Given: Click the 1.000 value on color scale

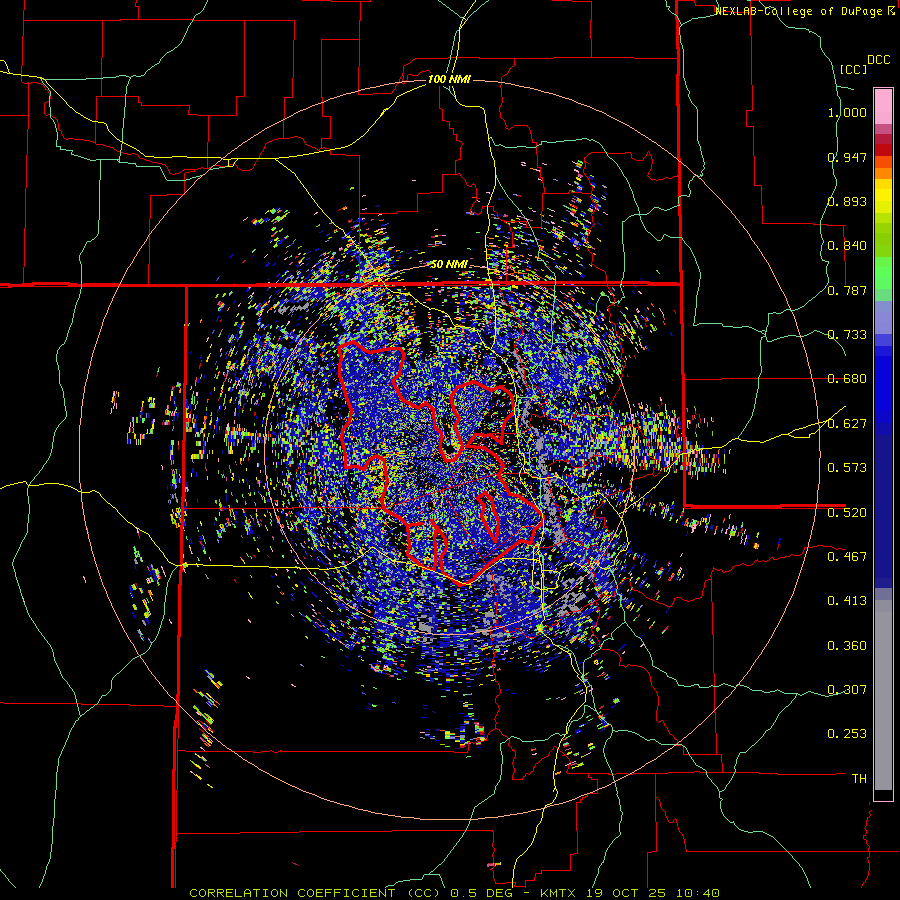Looking at the screenshot, I should point(847,112).
